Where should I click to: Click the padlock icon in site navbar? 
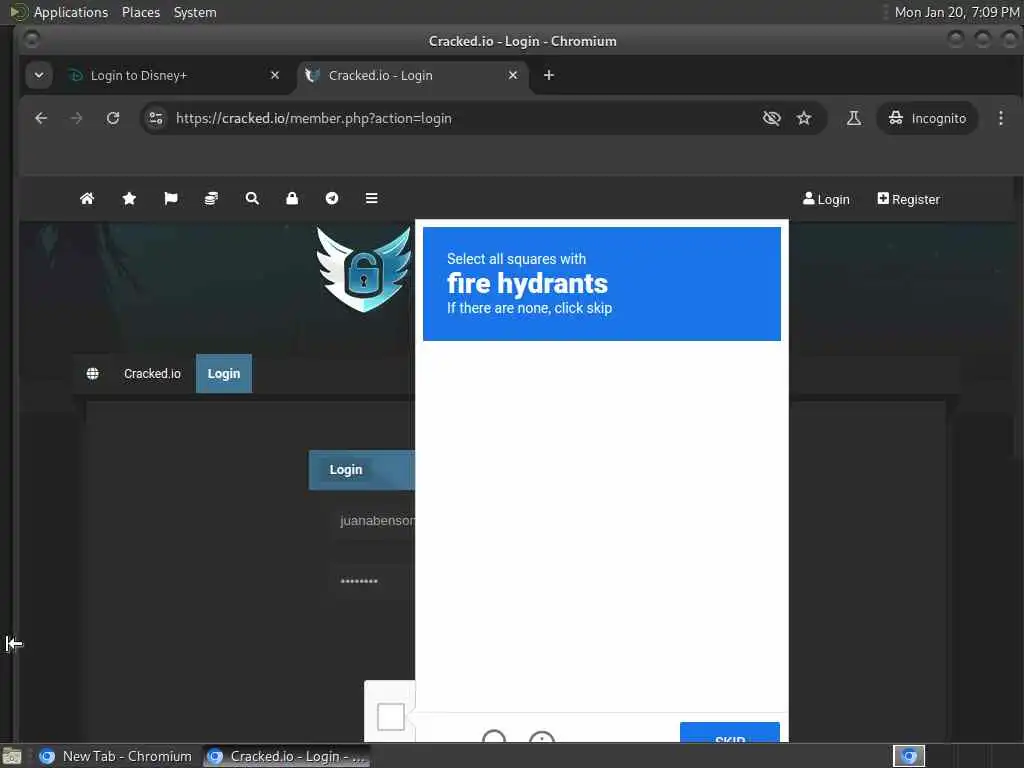click(x=292, y=199)
